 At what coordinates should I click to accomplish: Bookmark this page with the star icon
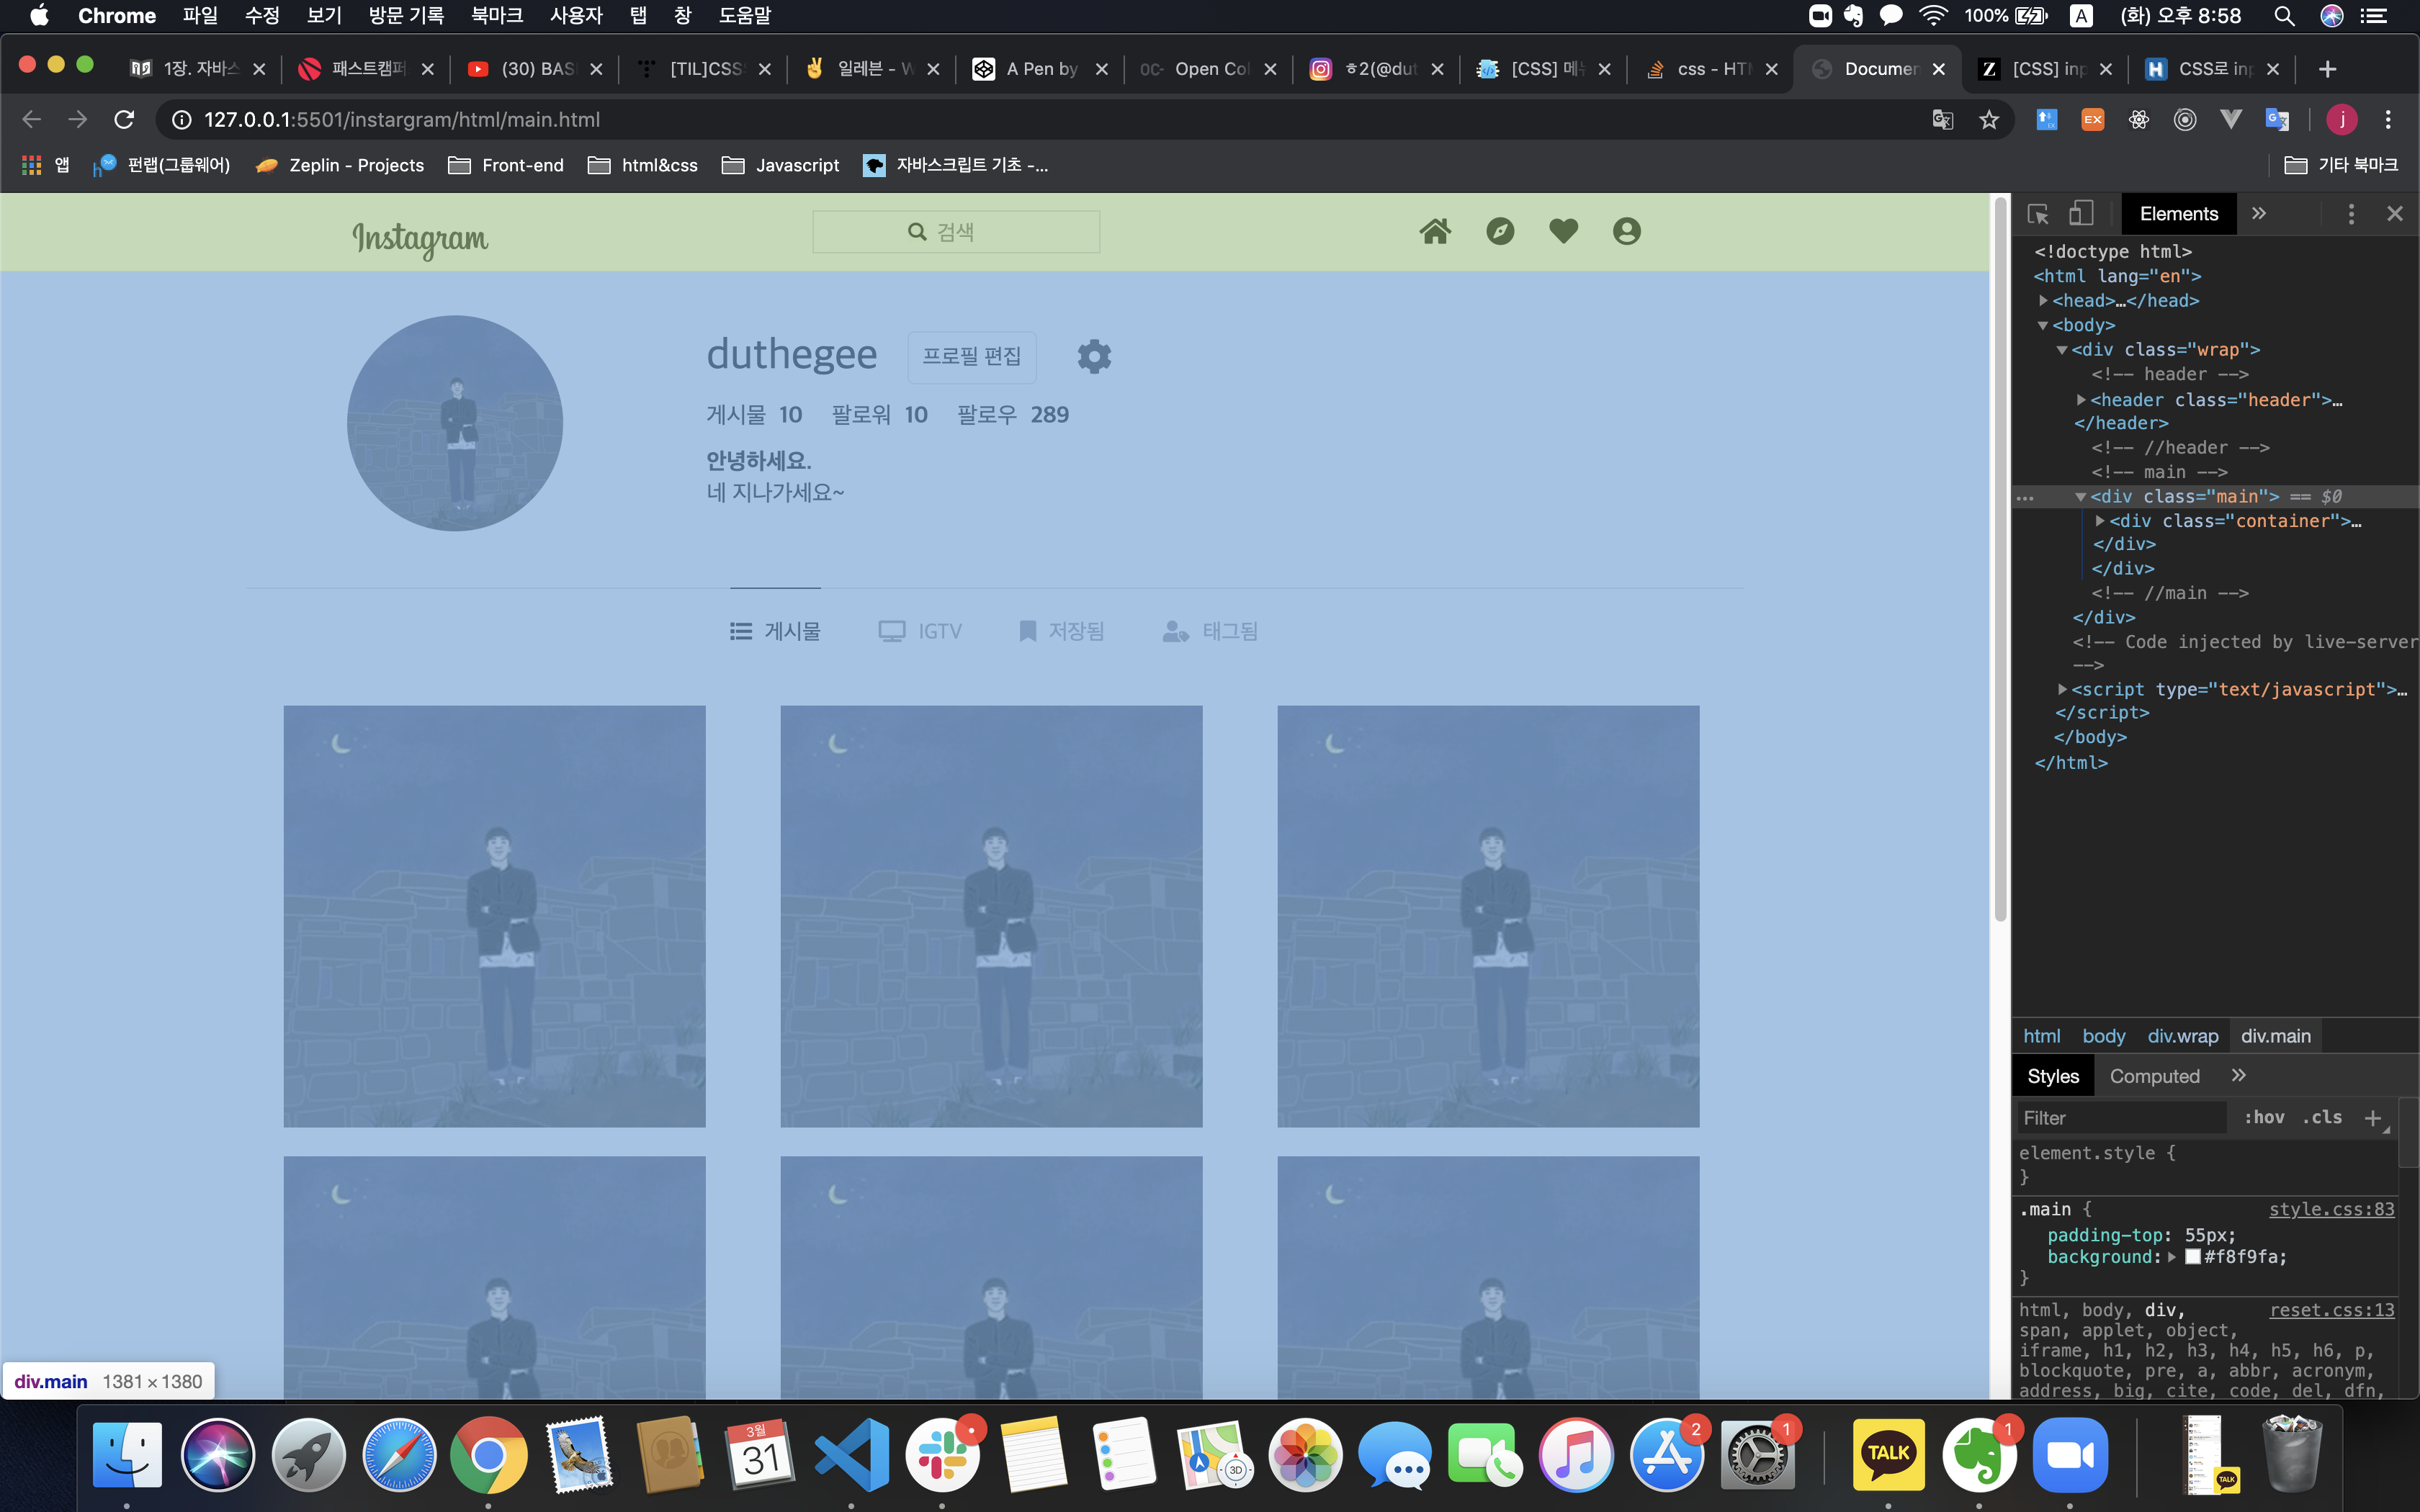(x=1989, y=120)
